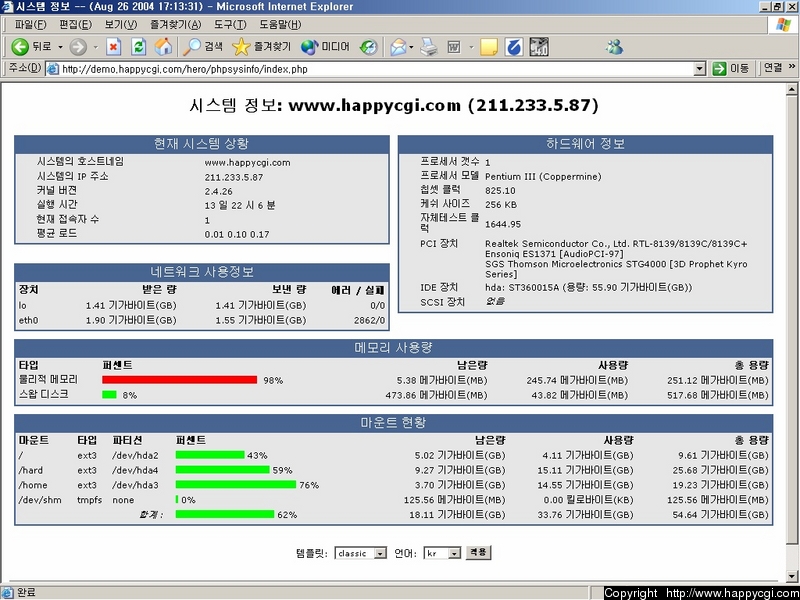
Task: Click the black-and-white picture toolbar icon
Action: [x=539, y=47]
